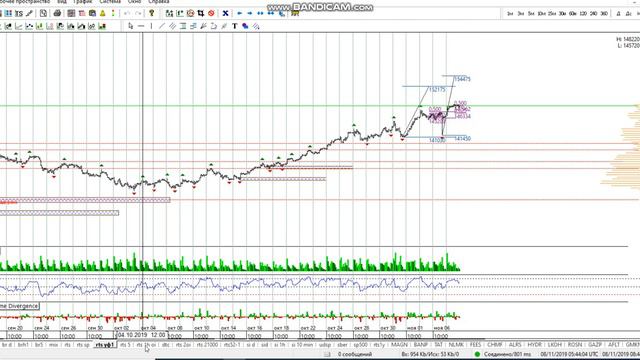
Task: Open the График menu
Action: tap(83, 2)
